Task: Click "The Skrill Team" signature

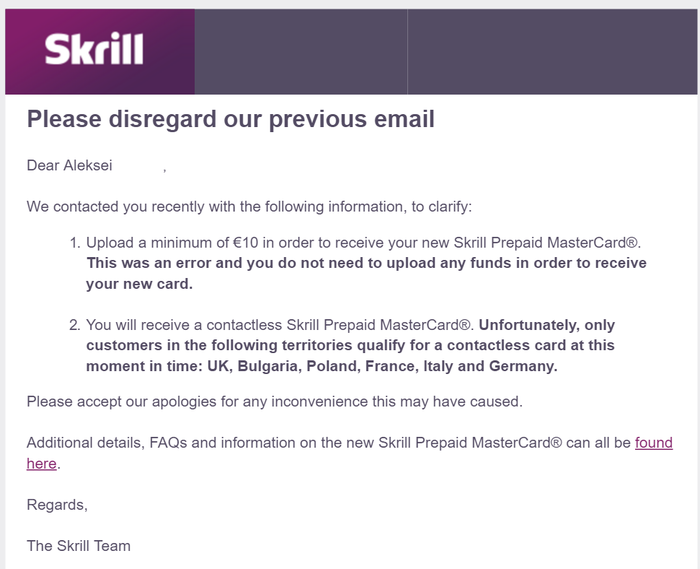Action: pyautogui.click(x=78, y=546)
